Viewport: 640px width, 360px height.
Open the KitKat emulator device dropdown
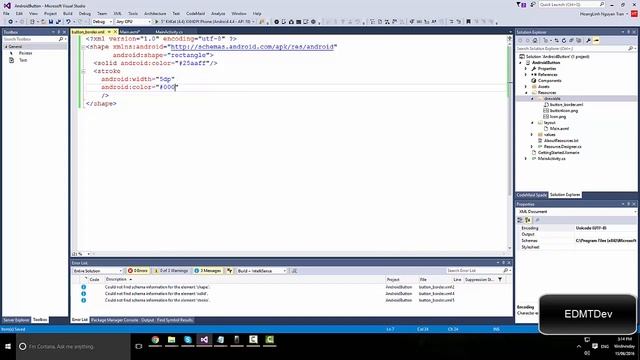click(x=208, y=22)
